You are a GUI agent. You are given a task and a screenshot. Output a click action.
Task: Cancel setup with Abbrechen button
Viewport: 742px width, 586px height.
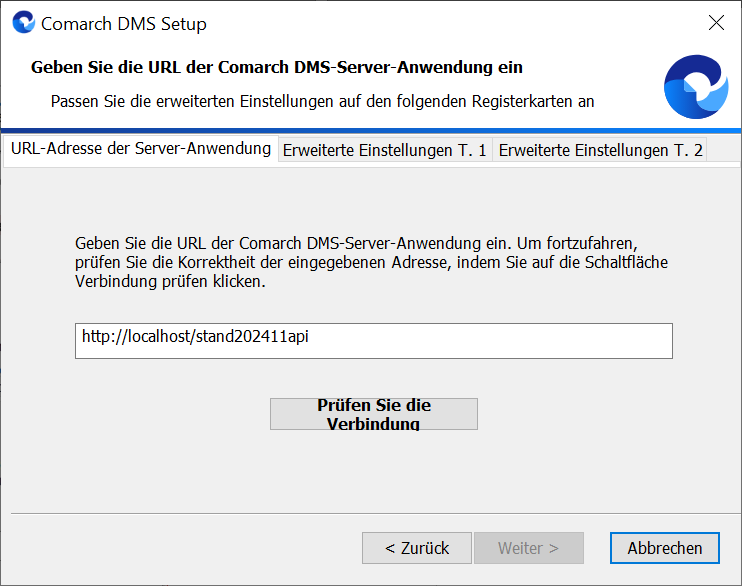click(665, 548)
